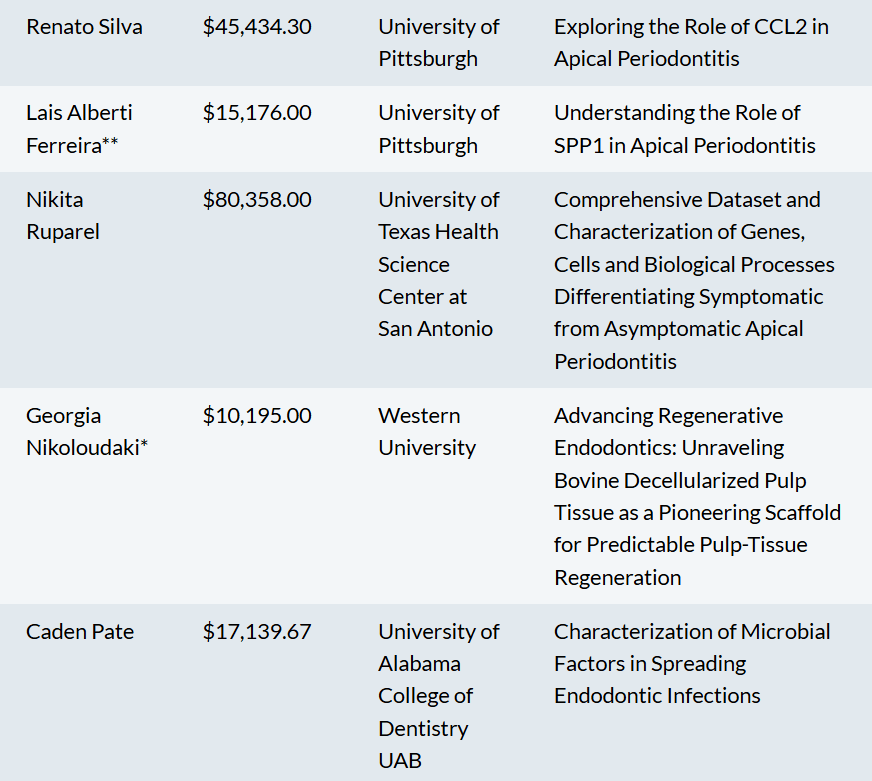
Task: Click University of Alabama College of Dentistry
Action: (x=438, y=695)
